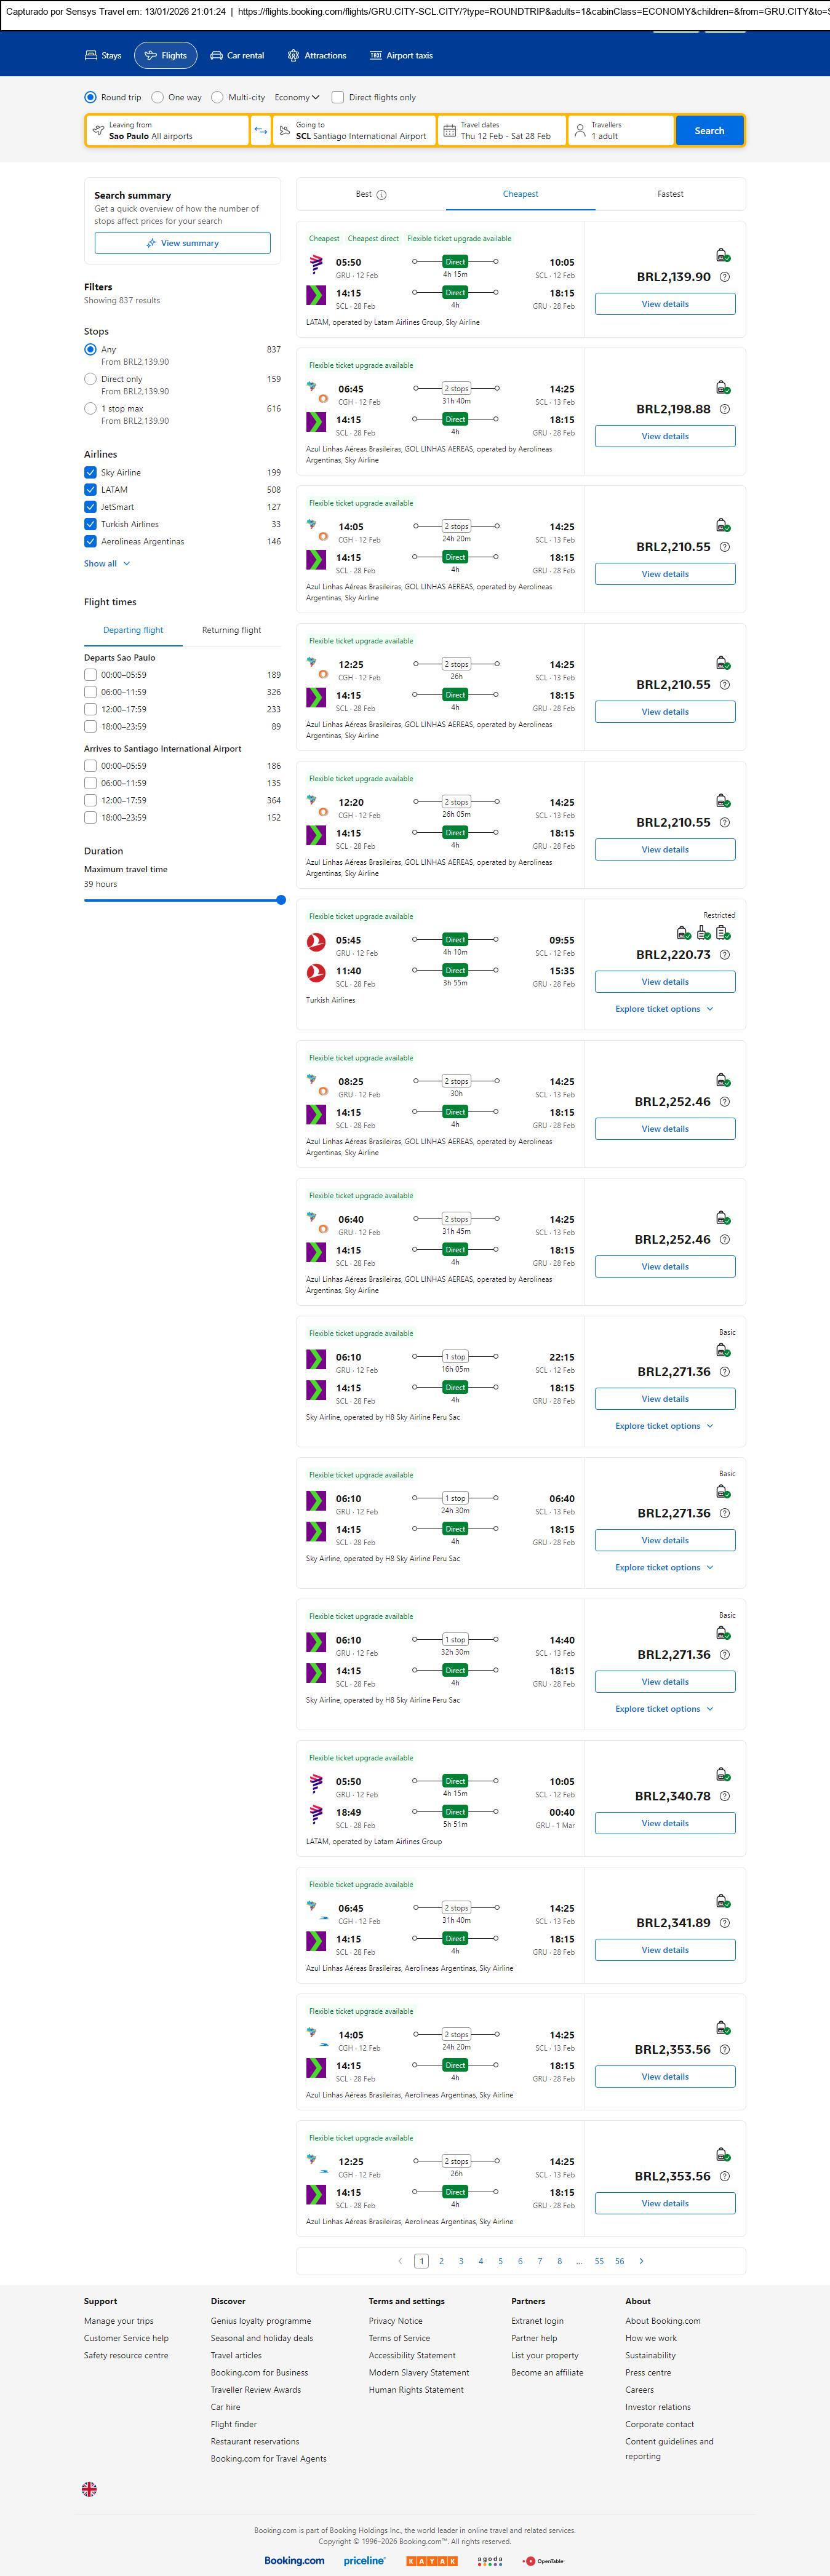The height and width of the screenshot is (2576, 830).
Task: Click the UK flag language icon in footer
Action: tap(89, 2489)
